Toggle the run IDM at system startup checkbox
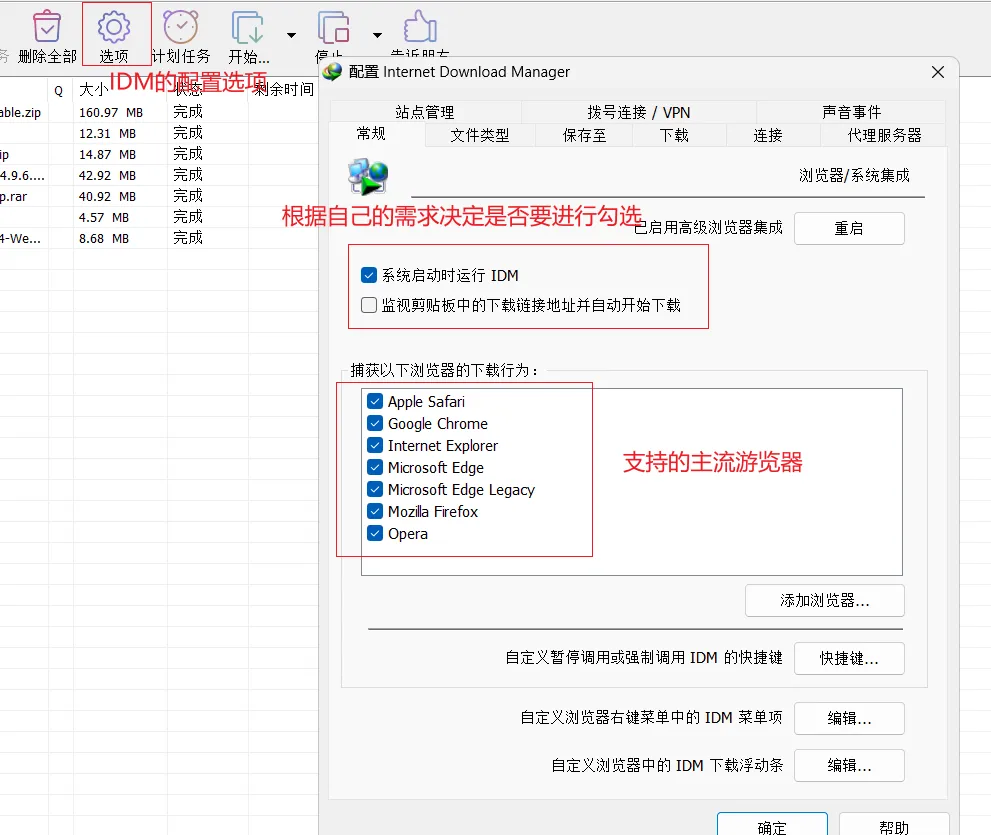991x835 pixels. [369, 276]
